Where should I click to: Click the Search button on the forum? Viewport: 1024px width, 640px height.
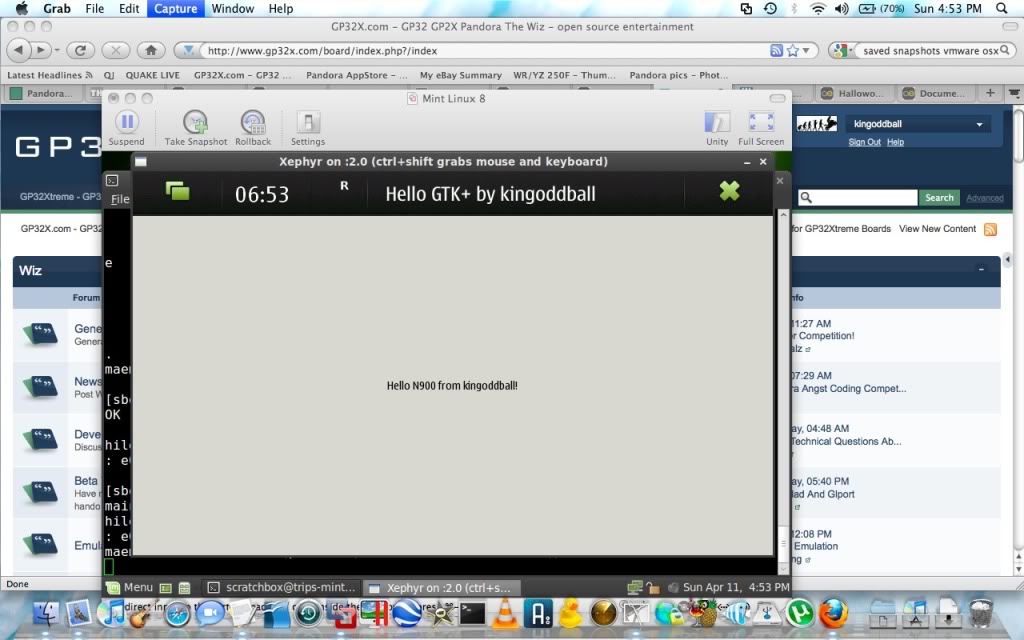coord(938,198)
